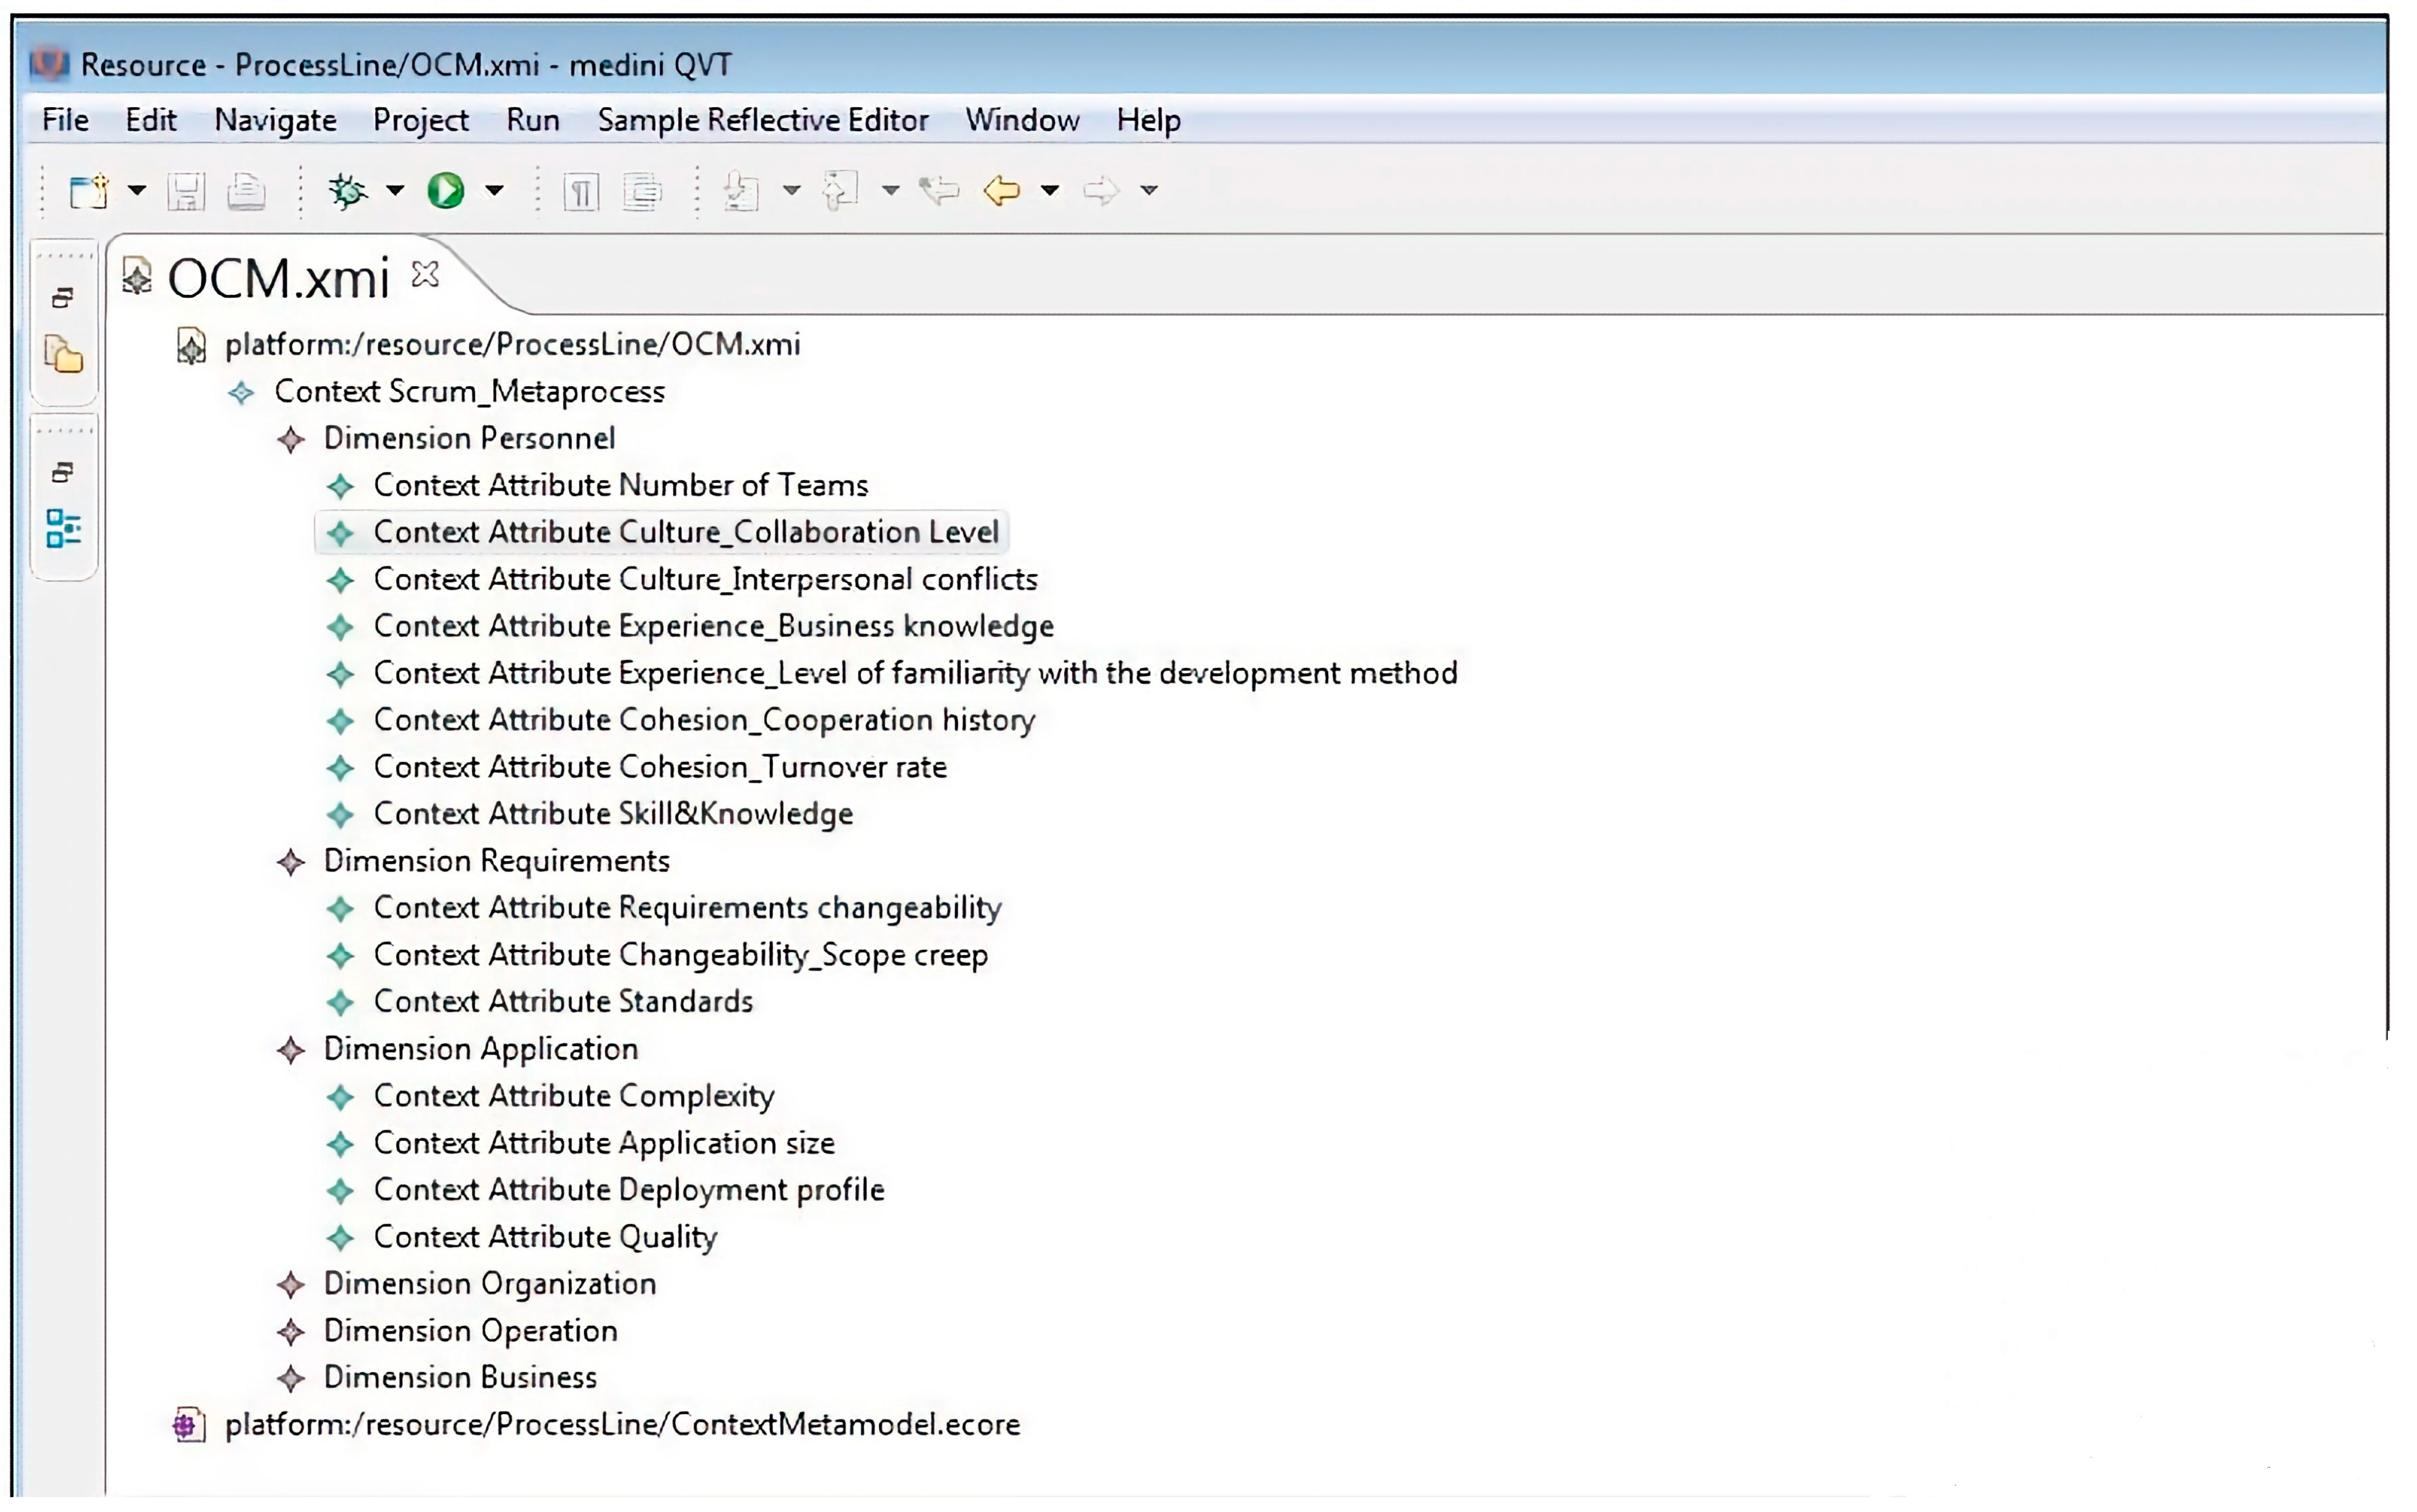Click the Debug bug icon
2417x1512 pixels.
348,190
